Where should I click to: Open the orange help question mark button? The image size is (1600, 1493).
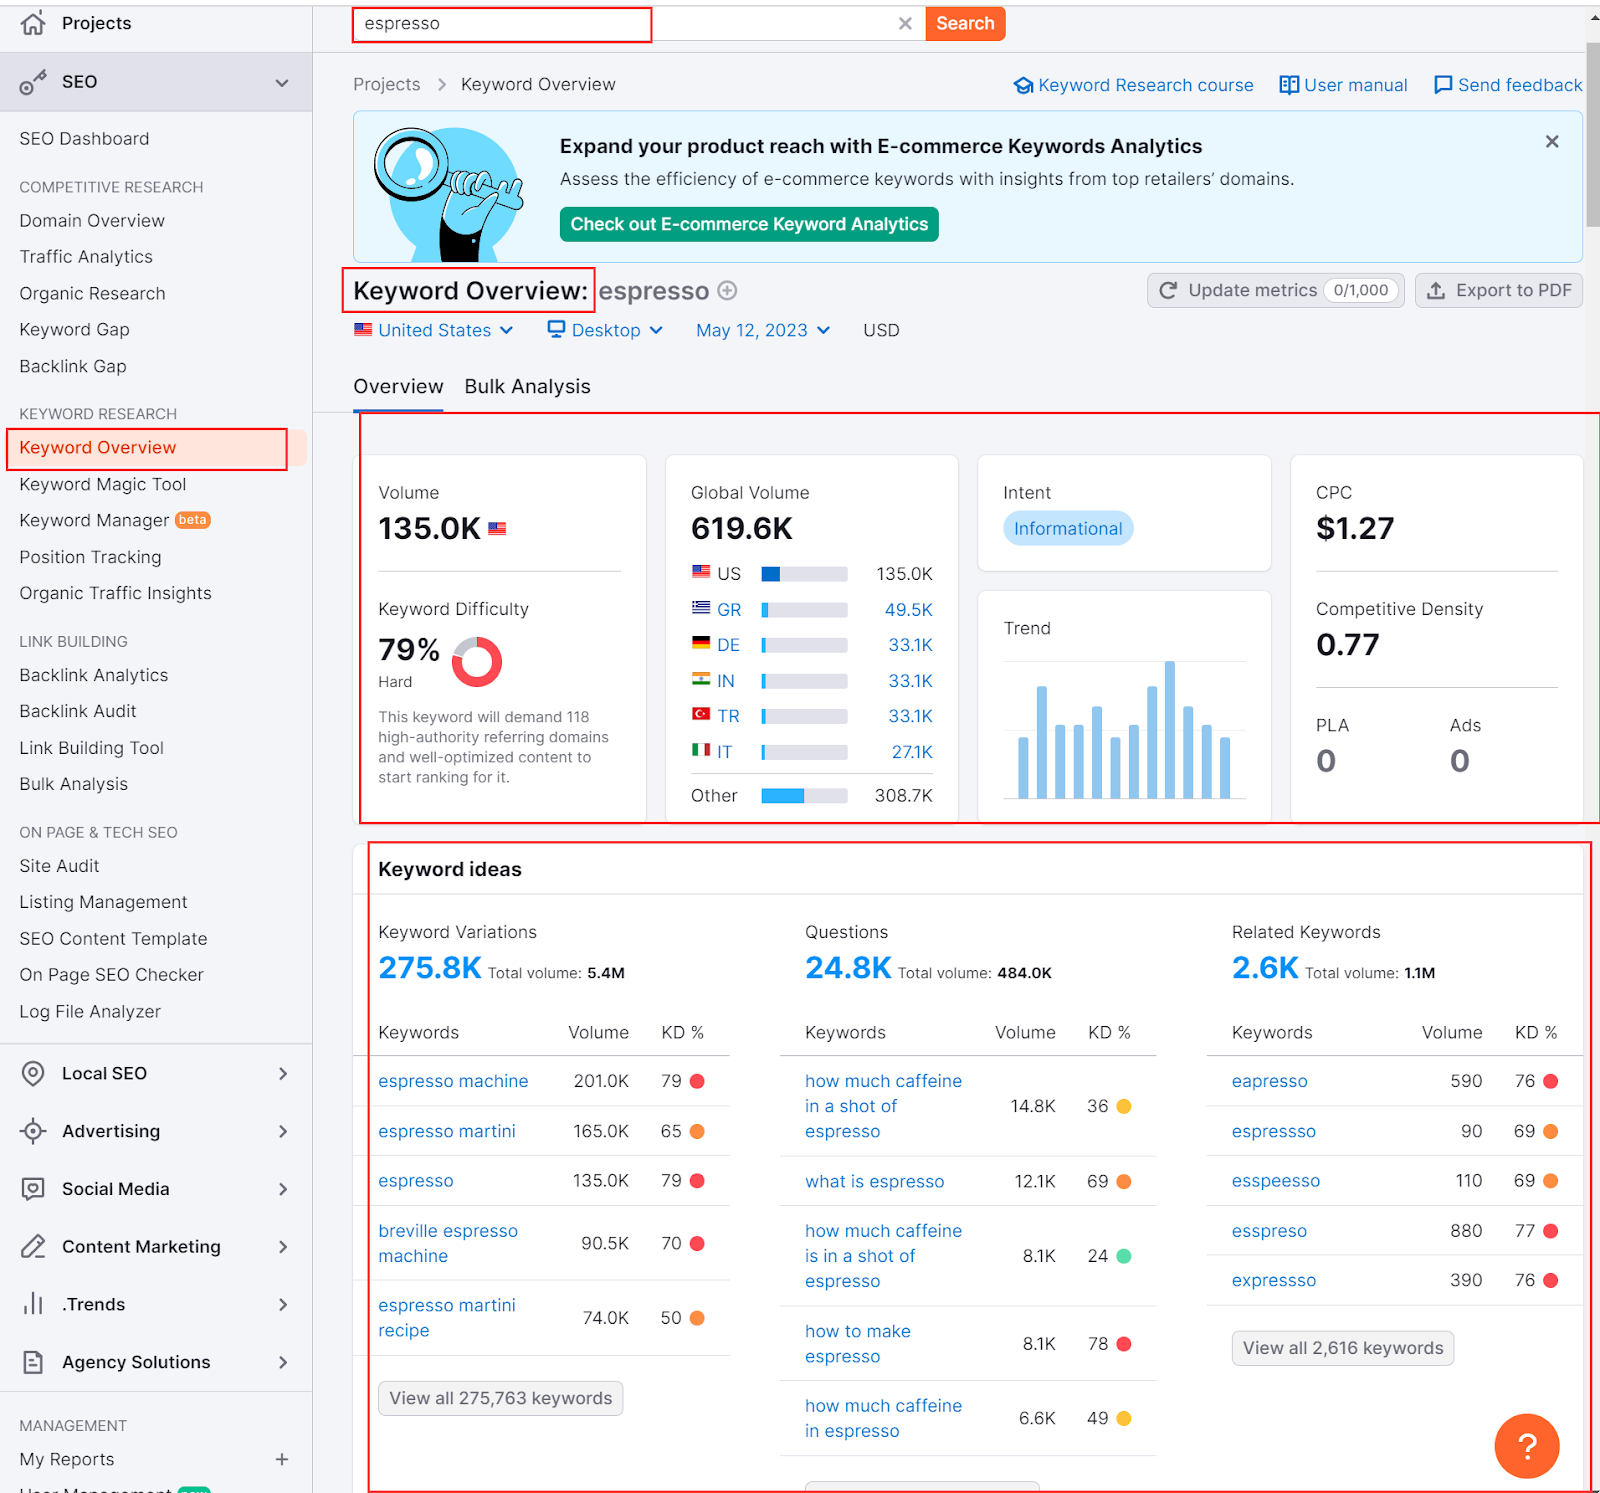[x=1526, y=1445]
